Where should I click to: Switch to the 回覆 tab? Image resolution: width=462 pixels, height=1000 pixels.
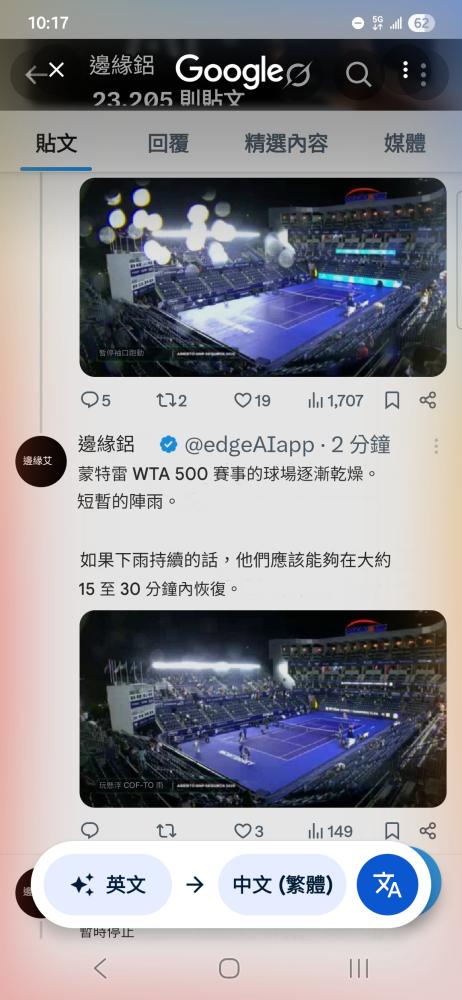click(168, 143)
